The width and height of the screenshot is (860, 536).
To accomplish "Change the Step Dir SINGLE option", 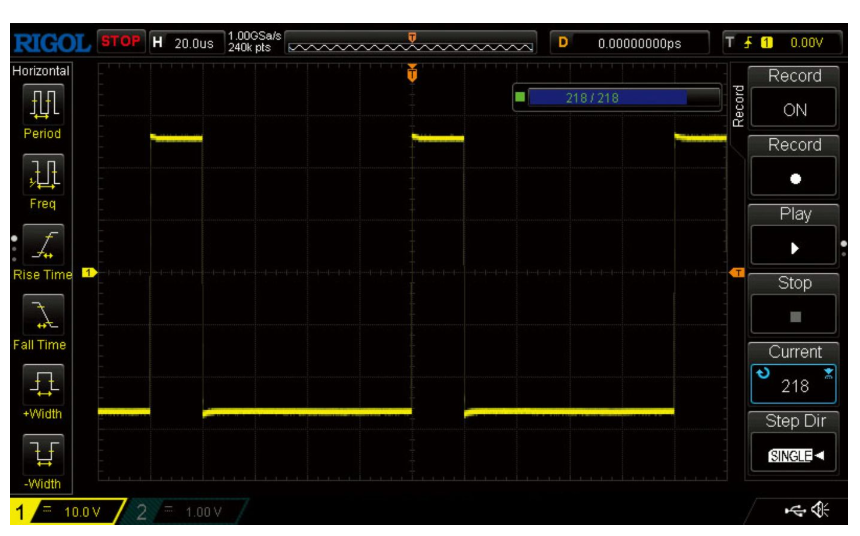I will (x=794, y=455).
